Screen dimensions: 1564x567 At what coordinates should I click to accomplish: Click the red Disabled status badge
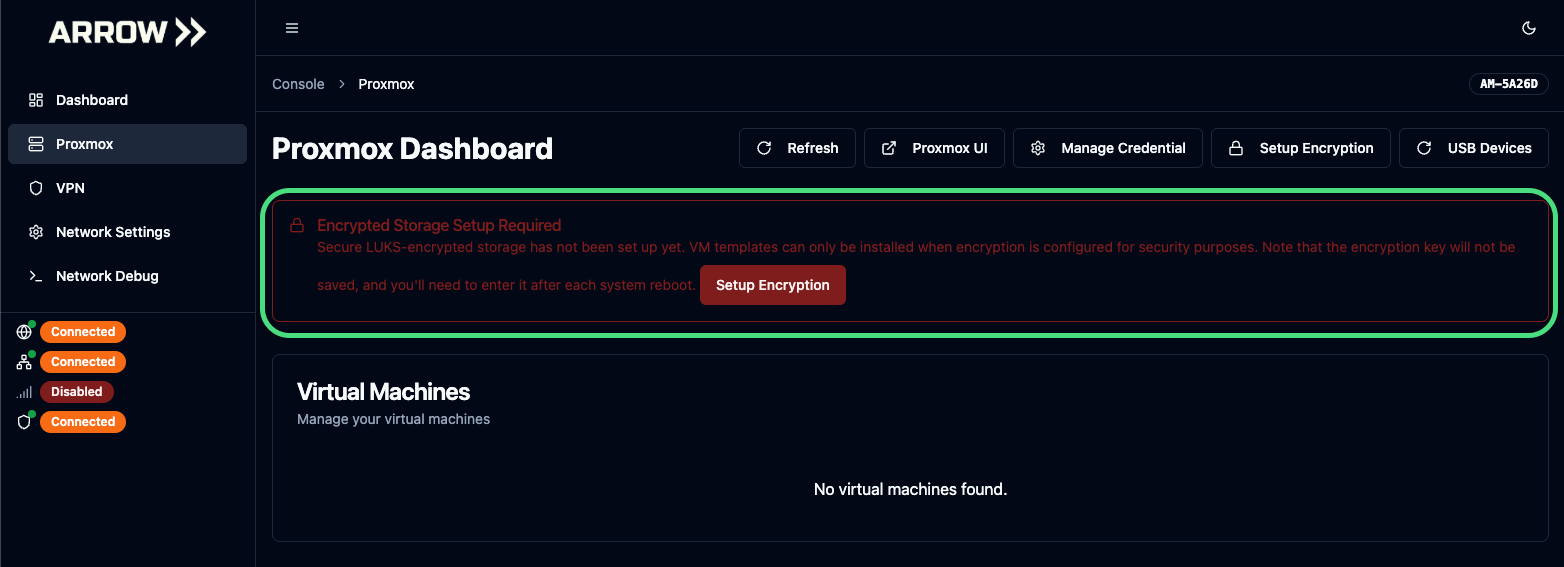pos(77,392)
